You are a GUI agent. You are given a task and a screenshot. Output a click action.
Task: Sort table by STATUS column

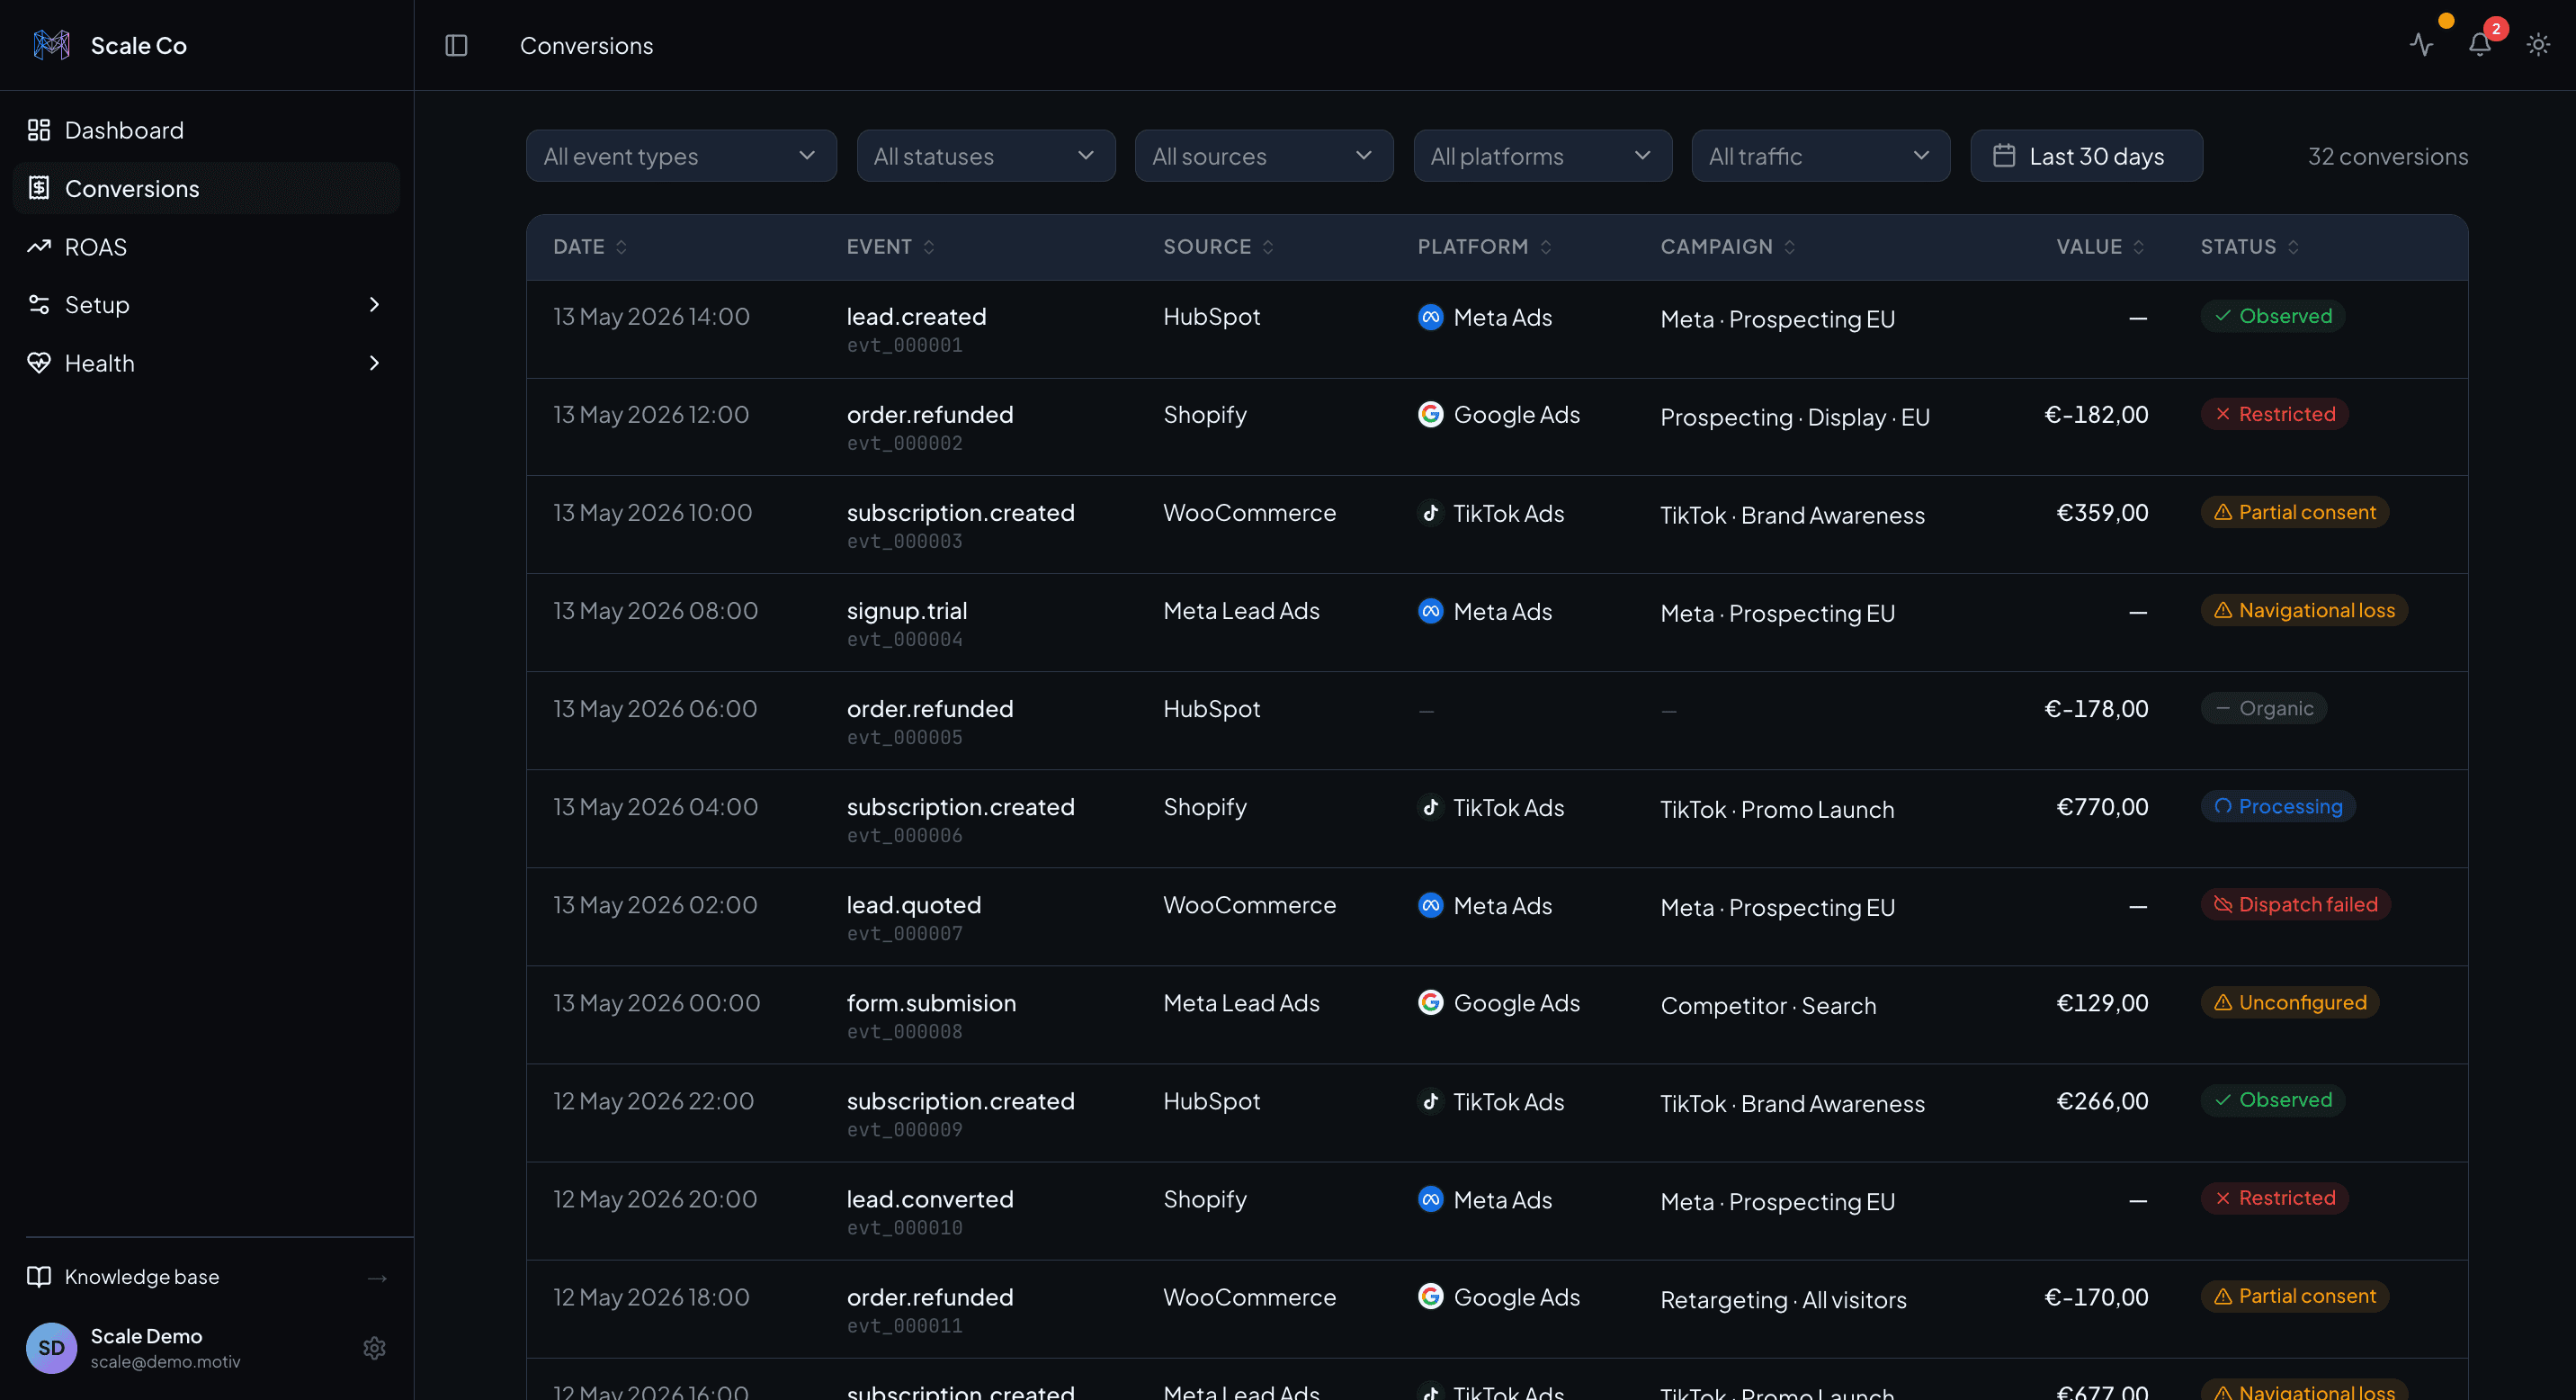2249,247
